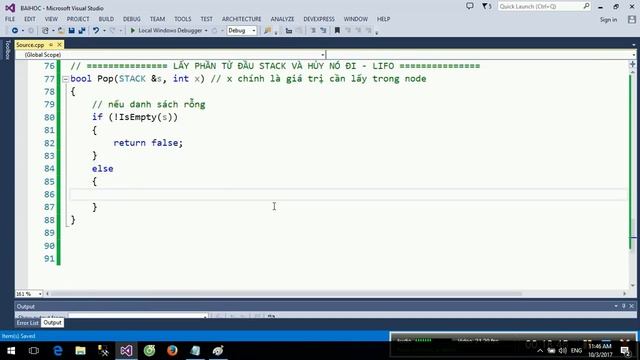Image resolution: width=640 pixels, height=360 pixels.
Task: Click the Quick Launch magnifier icon
Action: click(x=586, y=6)
